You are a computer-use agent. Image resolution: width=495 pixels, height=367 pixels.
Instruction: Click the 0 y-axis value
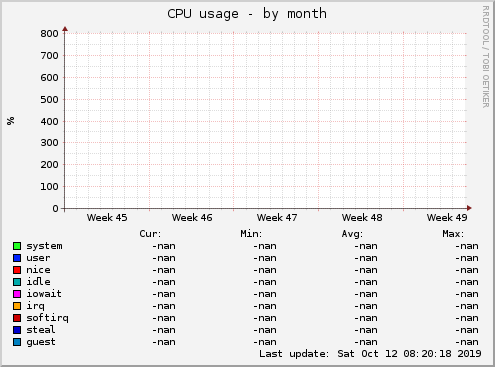pos(55,209)
